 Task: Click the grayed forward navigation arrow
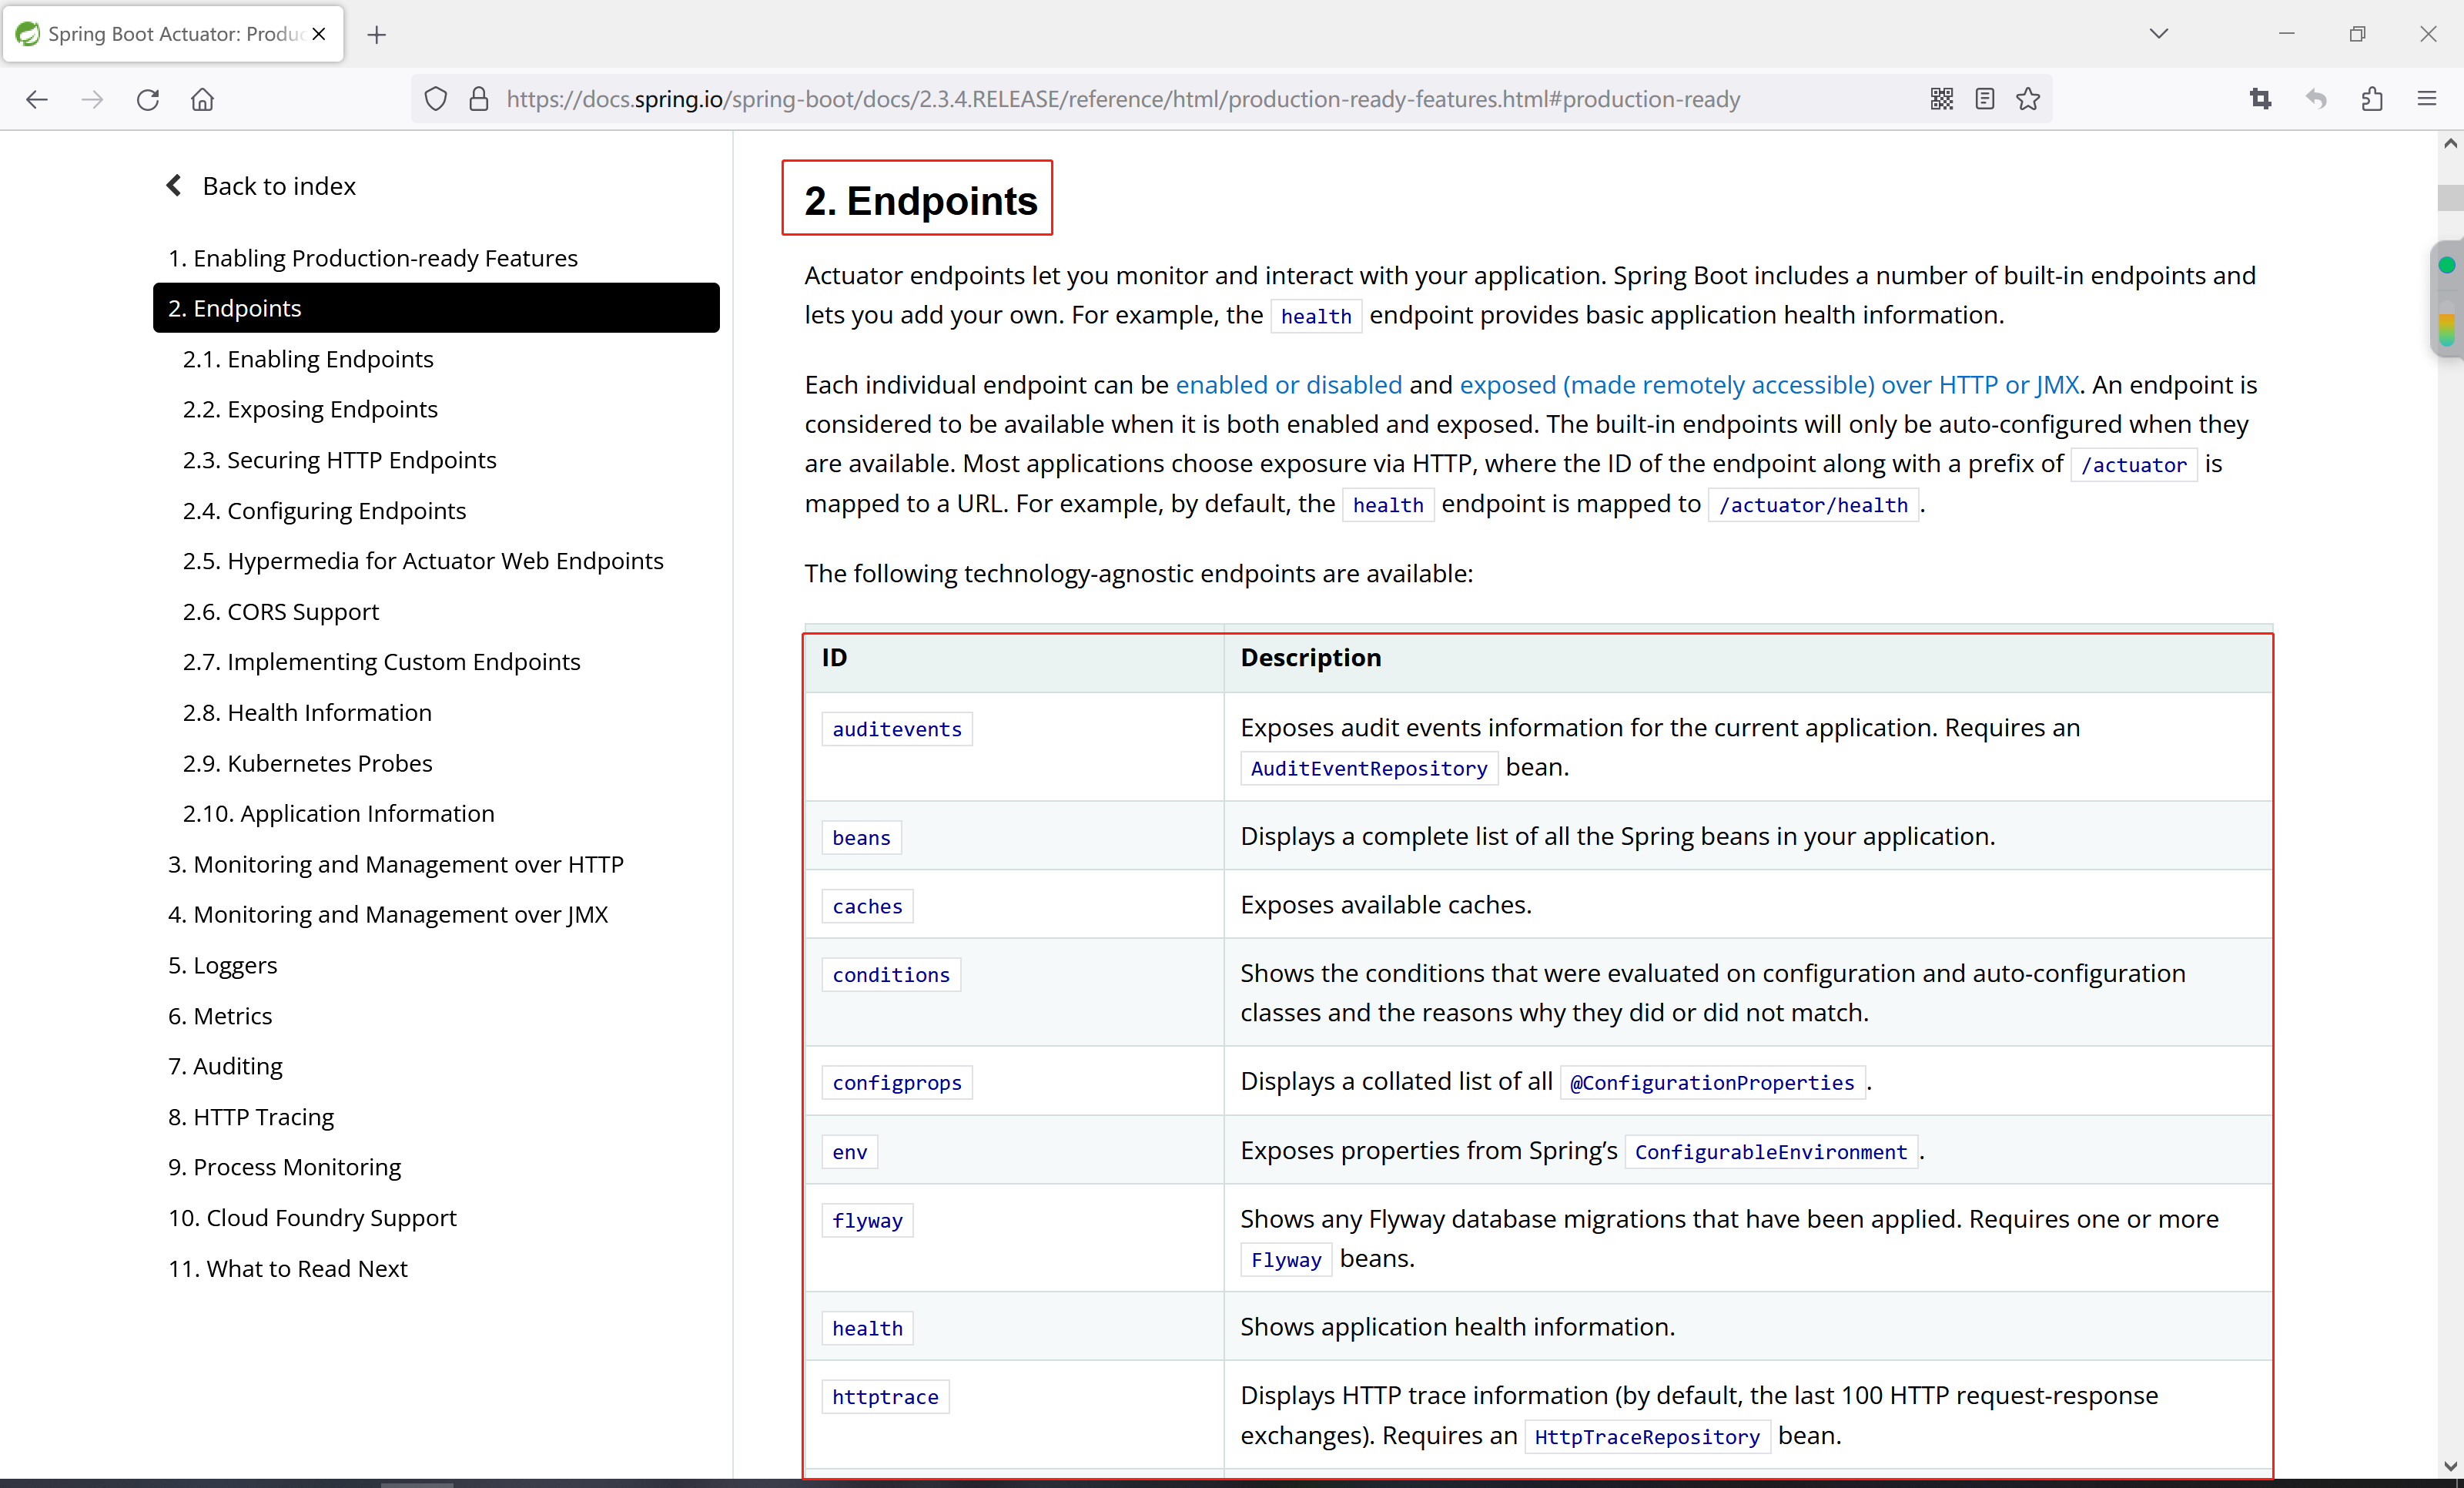[92, 99]
